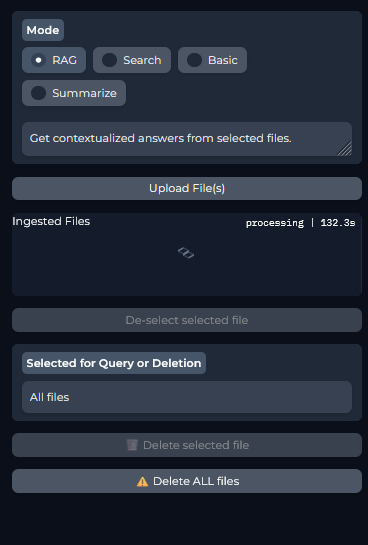Click the trash can icon
This screenshot has width=368, height=545.
pos(132,445)
